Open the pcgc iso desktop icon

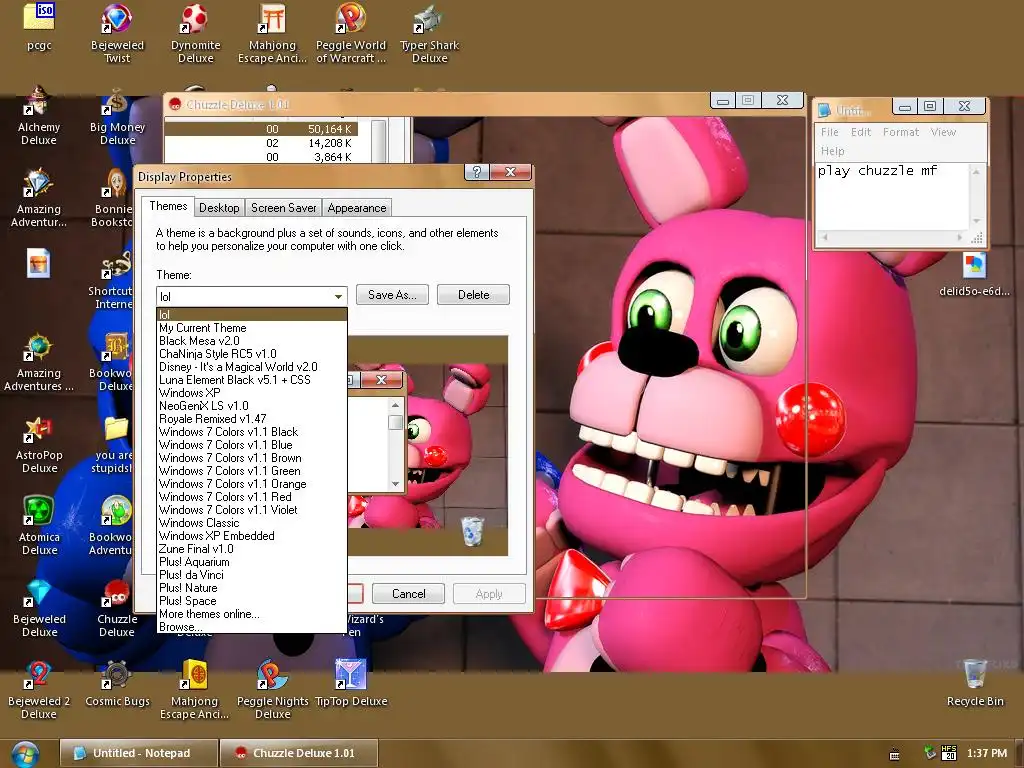click(39, 26)
